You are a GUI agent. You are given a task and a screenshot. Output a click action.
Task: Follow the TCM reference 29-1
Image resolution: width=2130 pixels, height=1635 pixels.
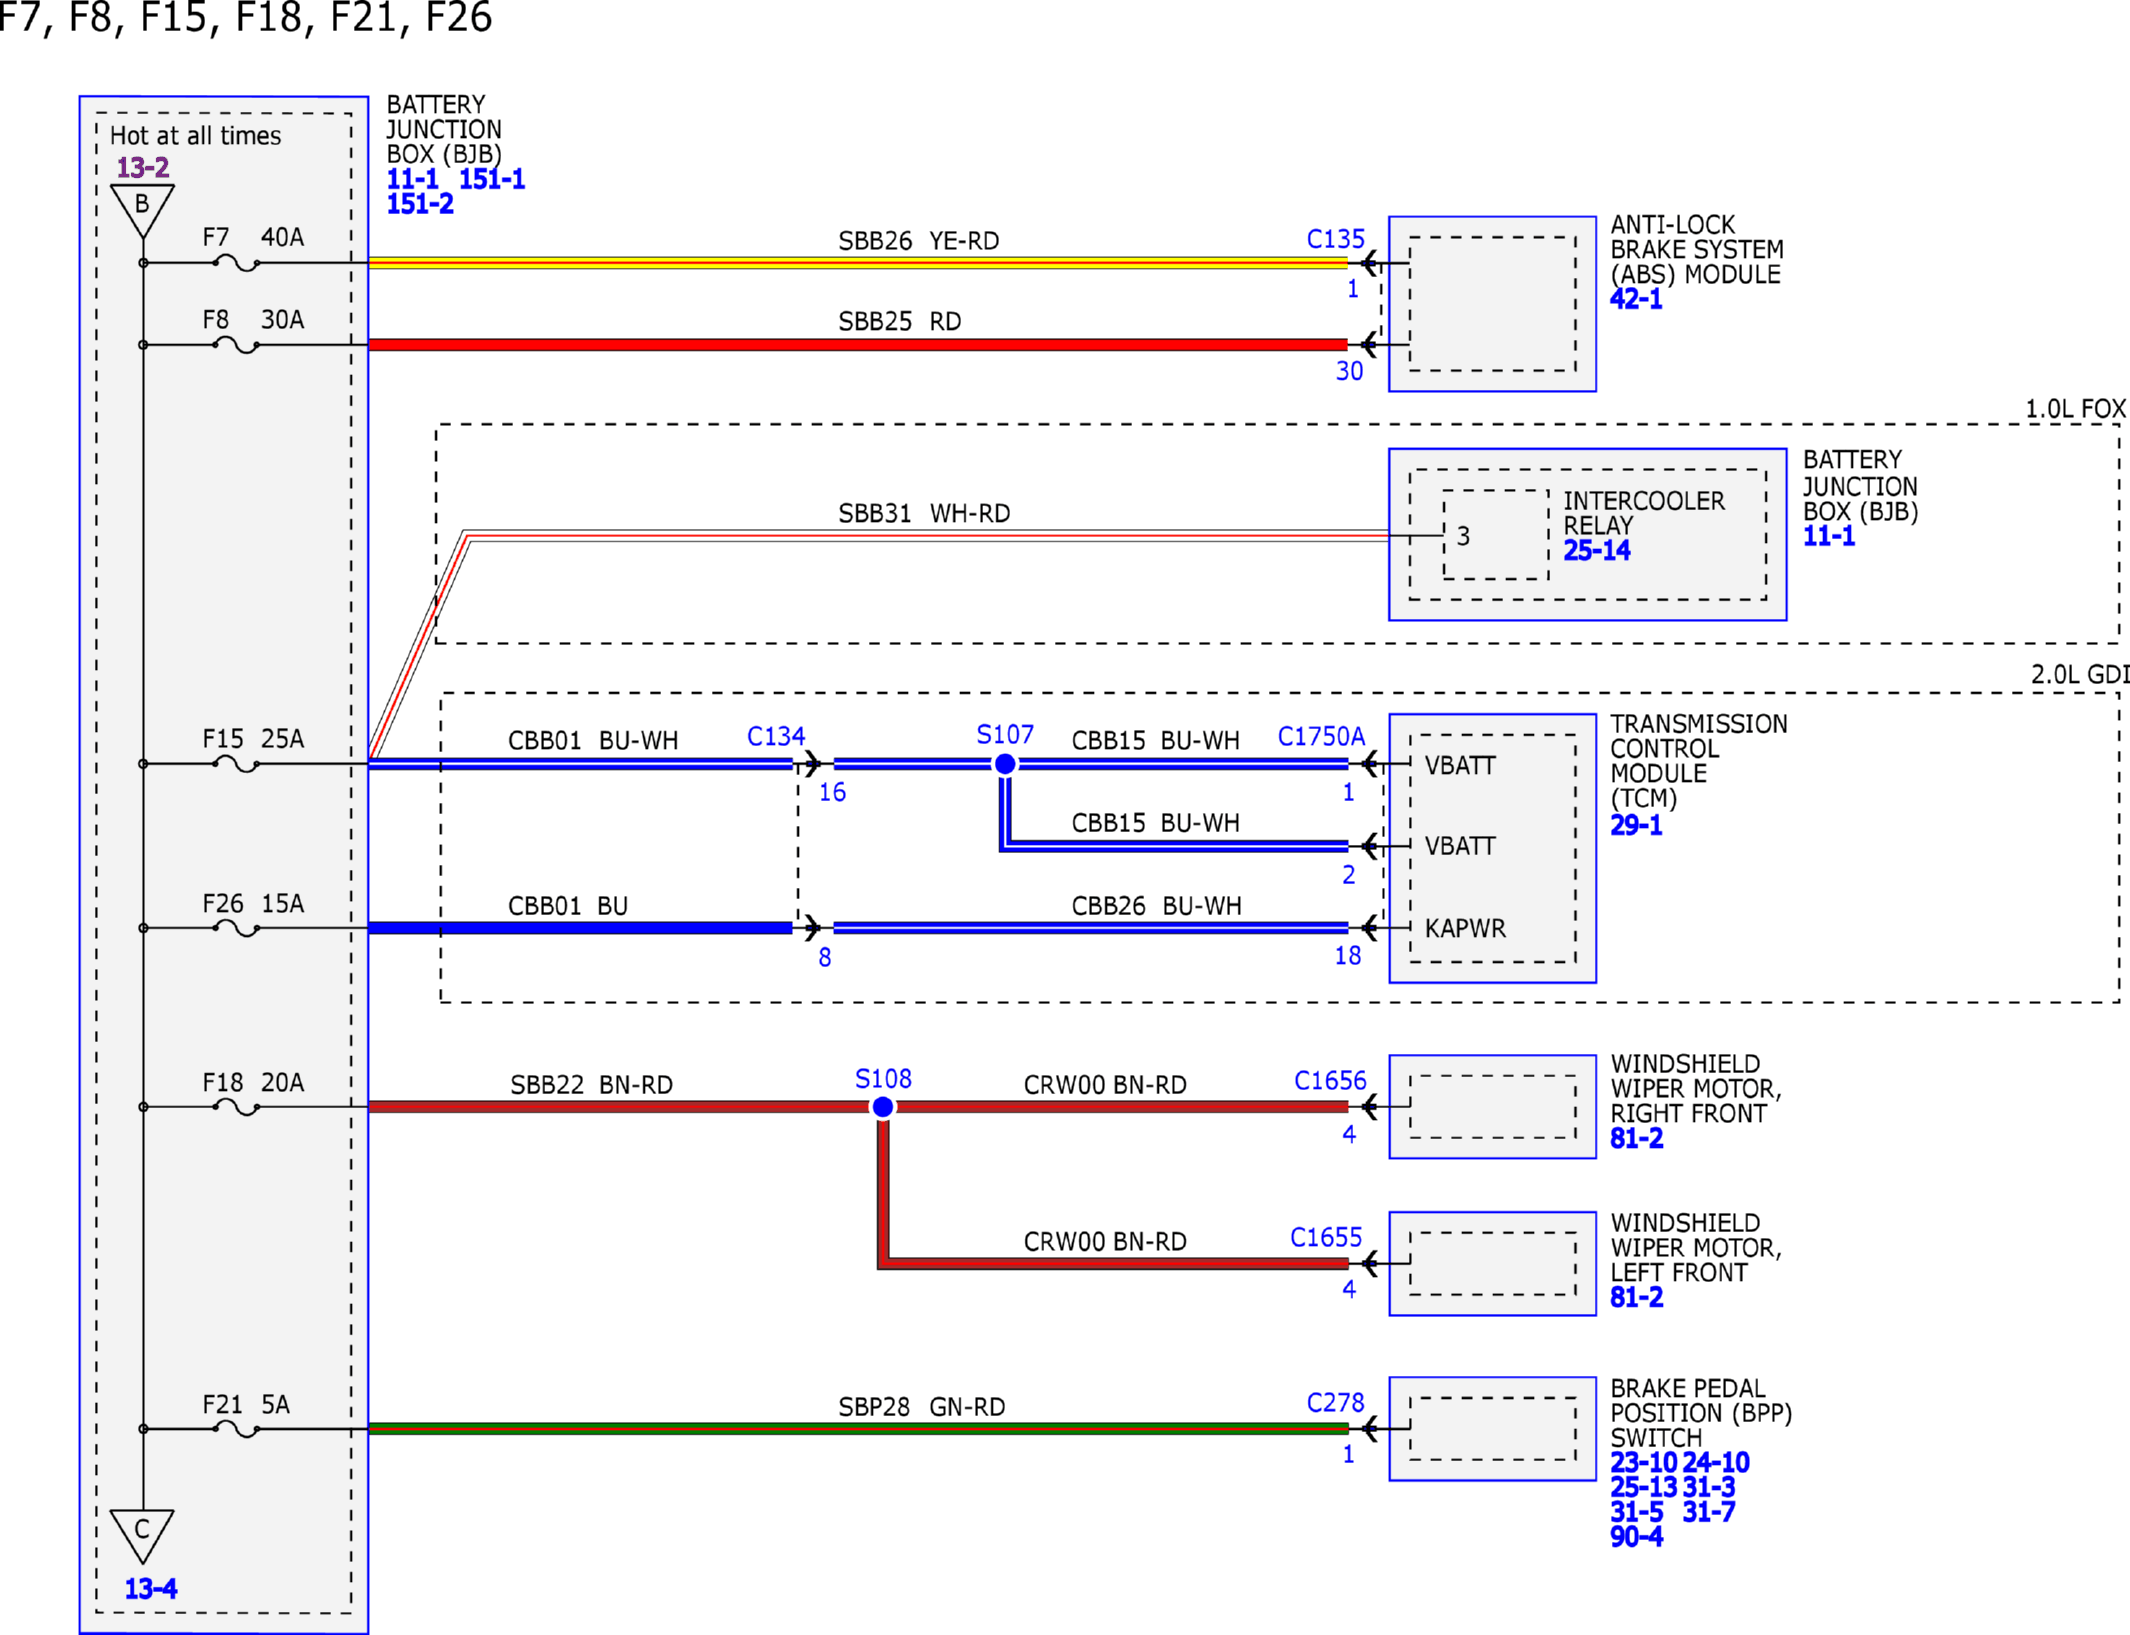(x=1636, y=825)
